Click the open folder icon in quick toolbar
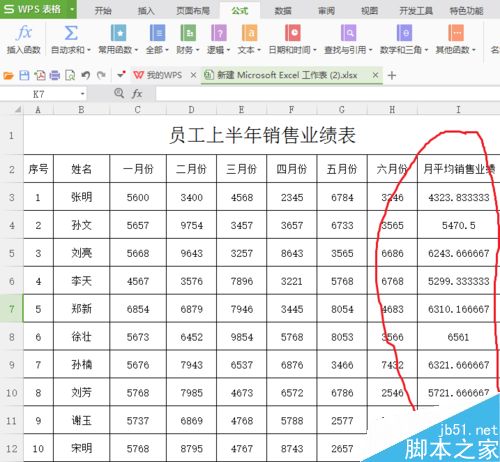The image size is (500, 462). tap(8, 76)
